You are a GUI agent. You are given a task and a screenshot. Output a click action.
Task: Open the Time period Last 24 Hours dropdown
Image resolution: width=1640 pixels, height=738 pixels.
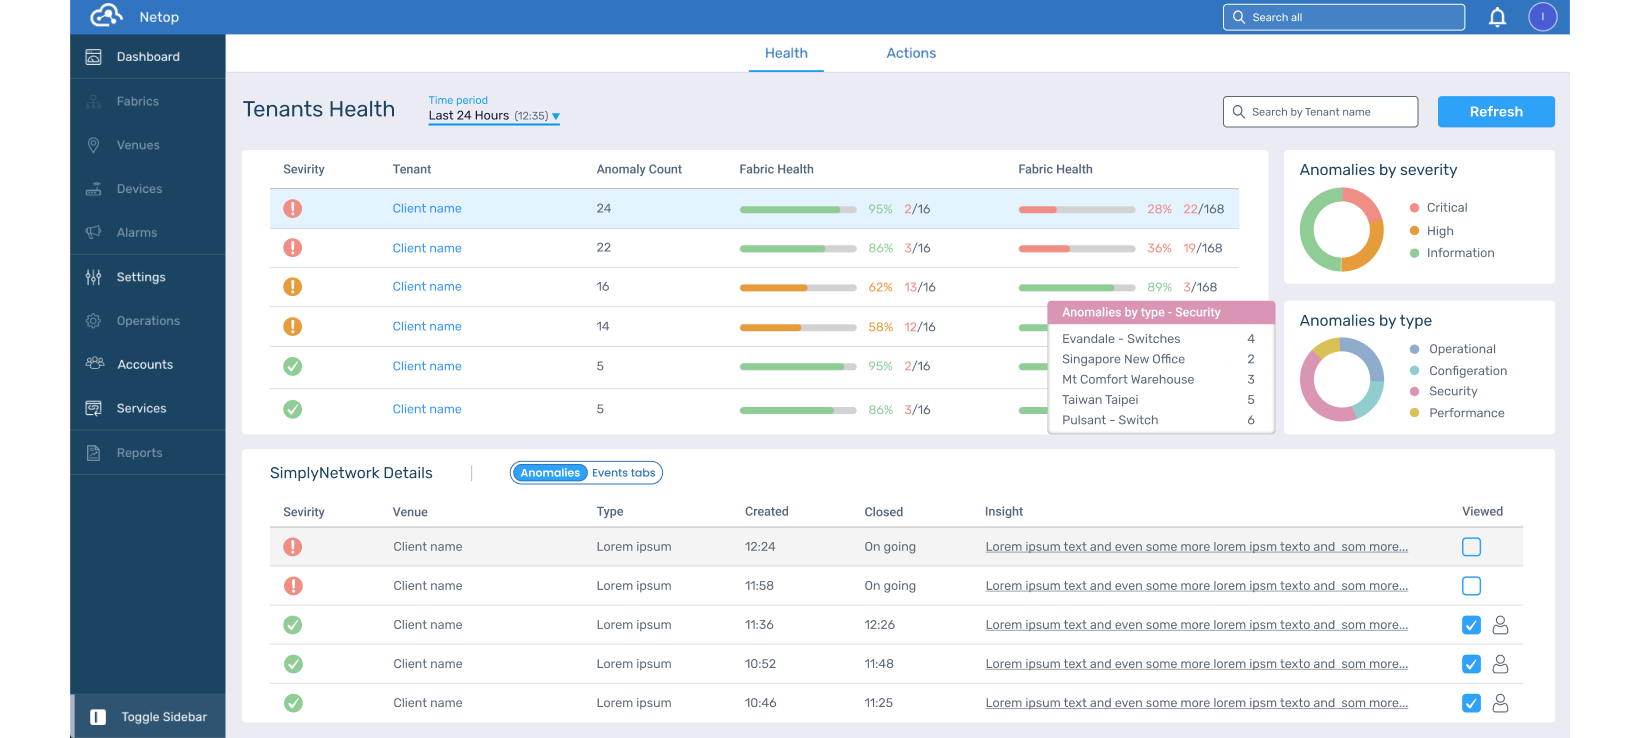tap(494, 116)
